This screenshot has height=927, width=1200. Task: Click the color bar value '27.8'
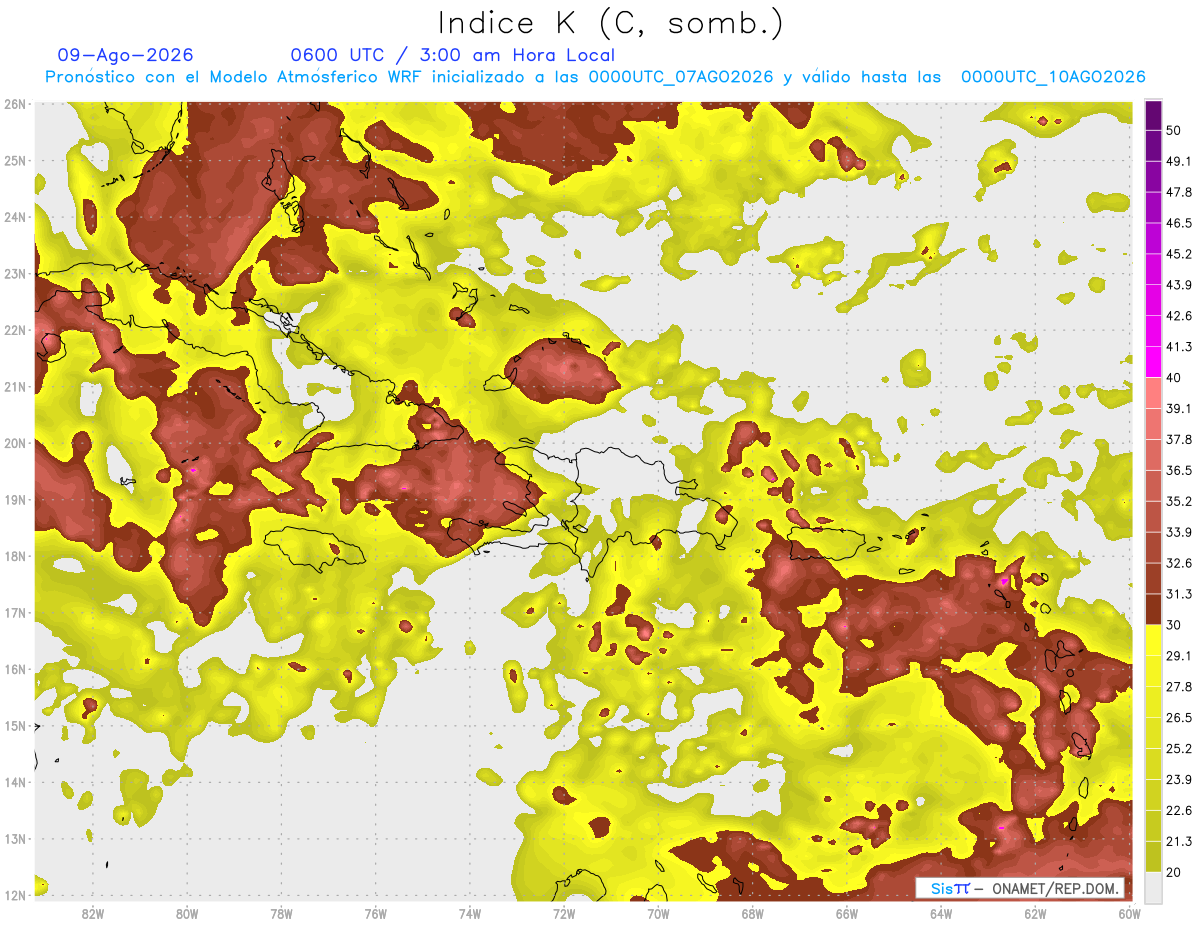point(1178,687)
